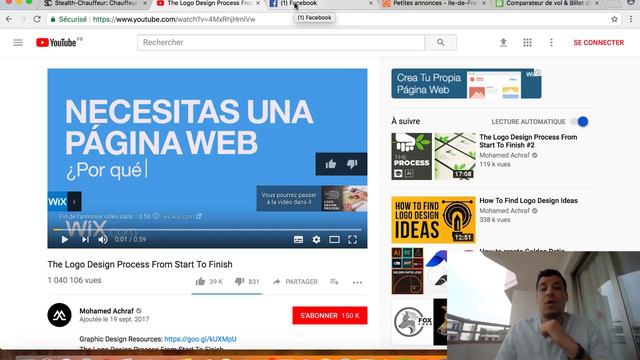Open the YouTube hamburger guide menu
Image resolution: width=640 pixels, height=360 pixels.
click(18, 42)
